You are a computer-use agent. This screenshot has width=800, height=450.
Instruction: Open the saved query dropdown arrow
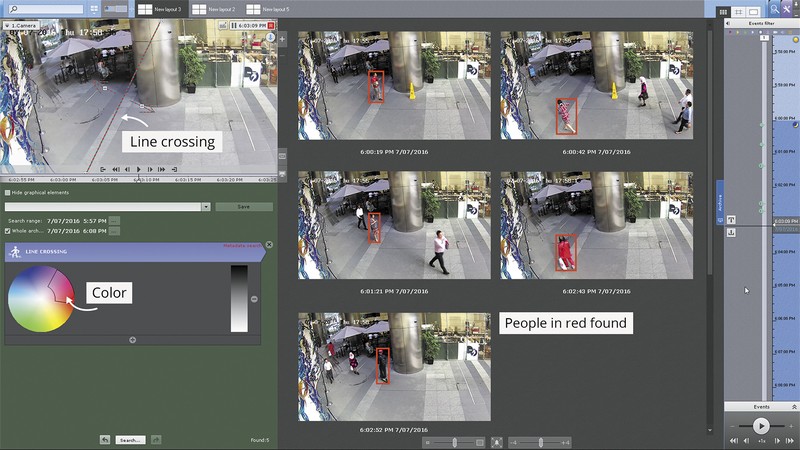[206, 207]
